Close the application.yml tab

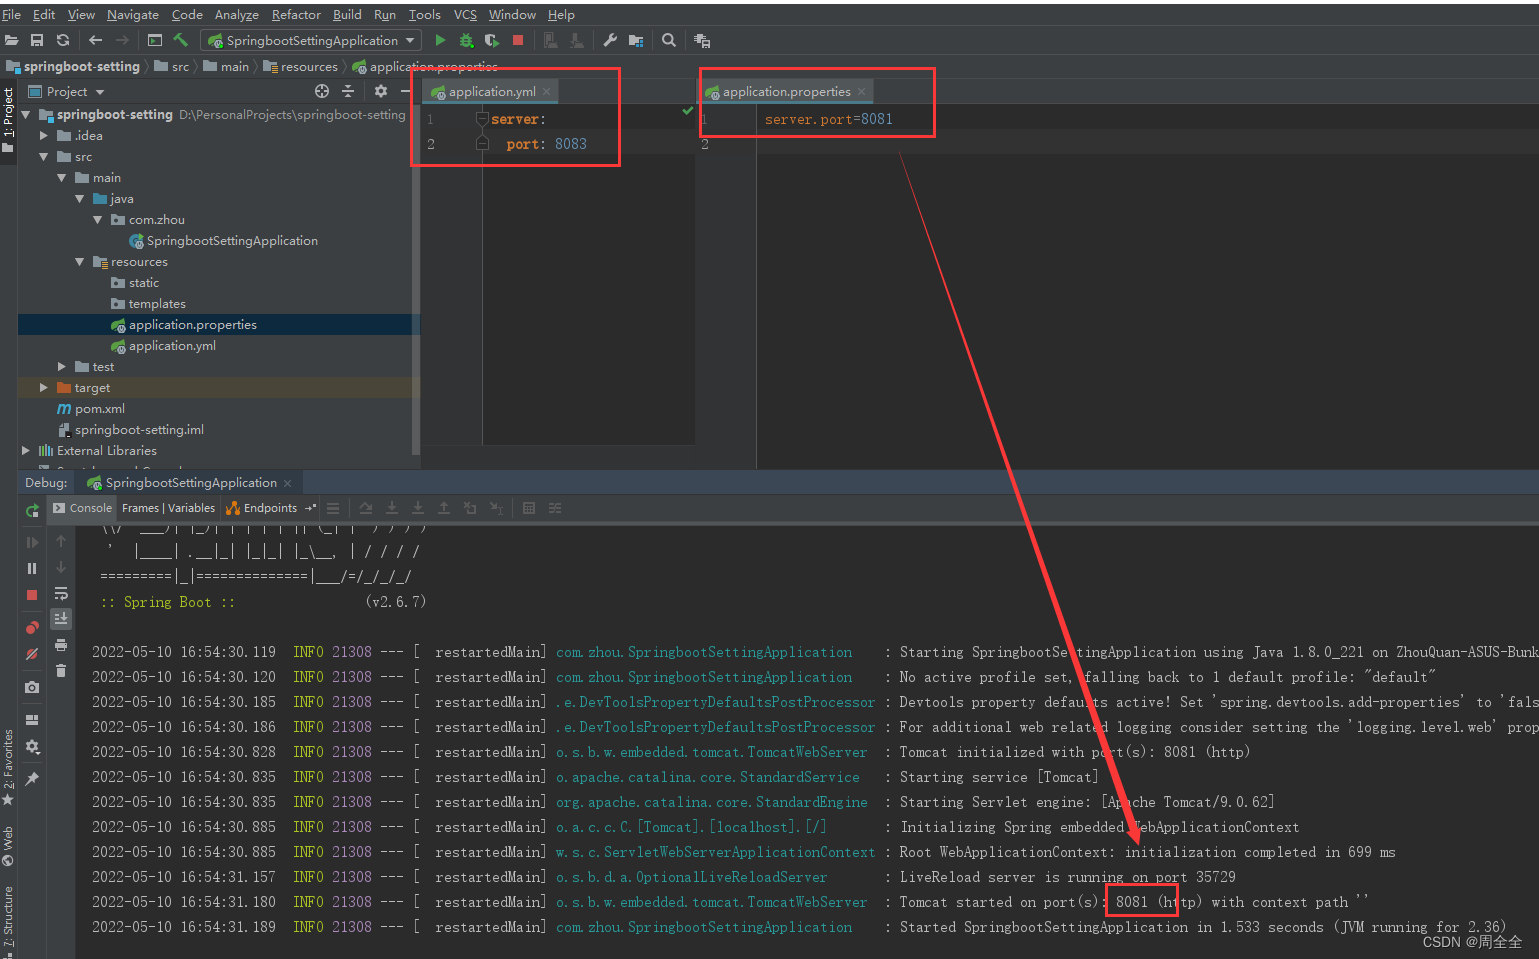click(546, 92)
